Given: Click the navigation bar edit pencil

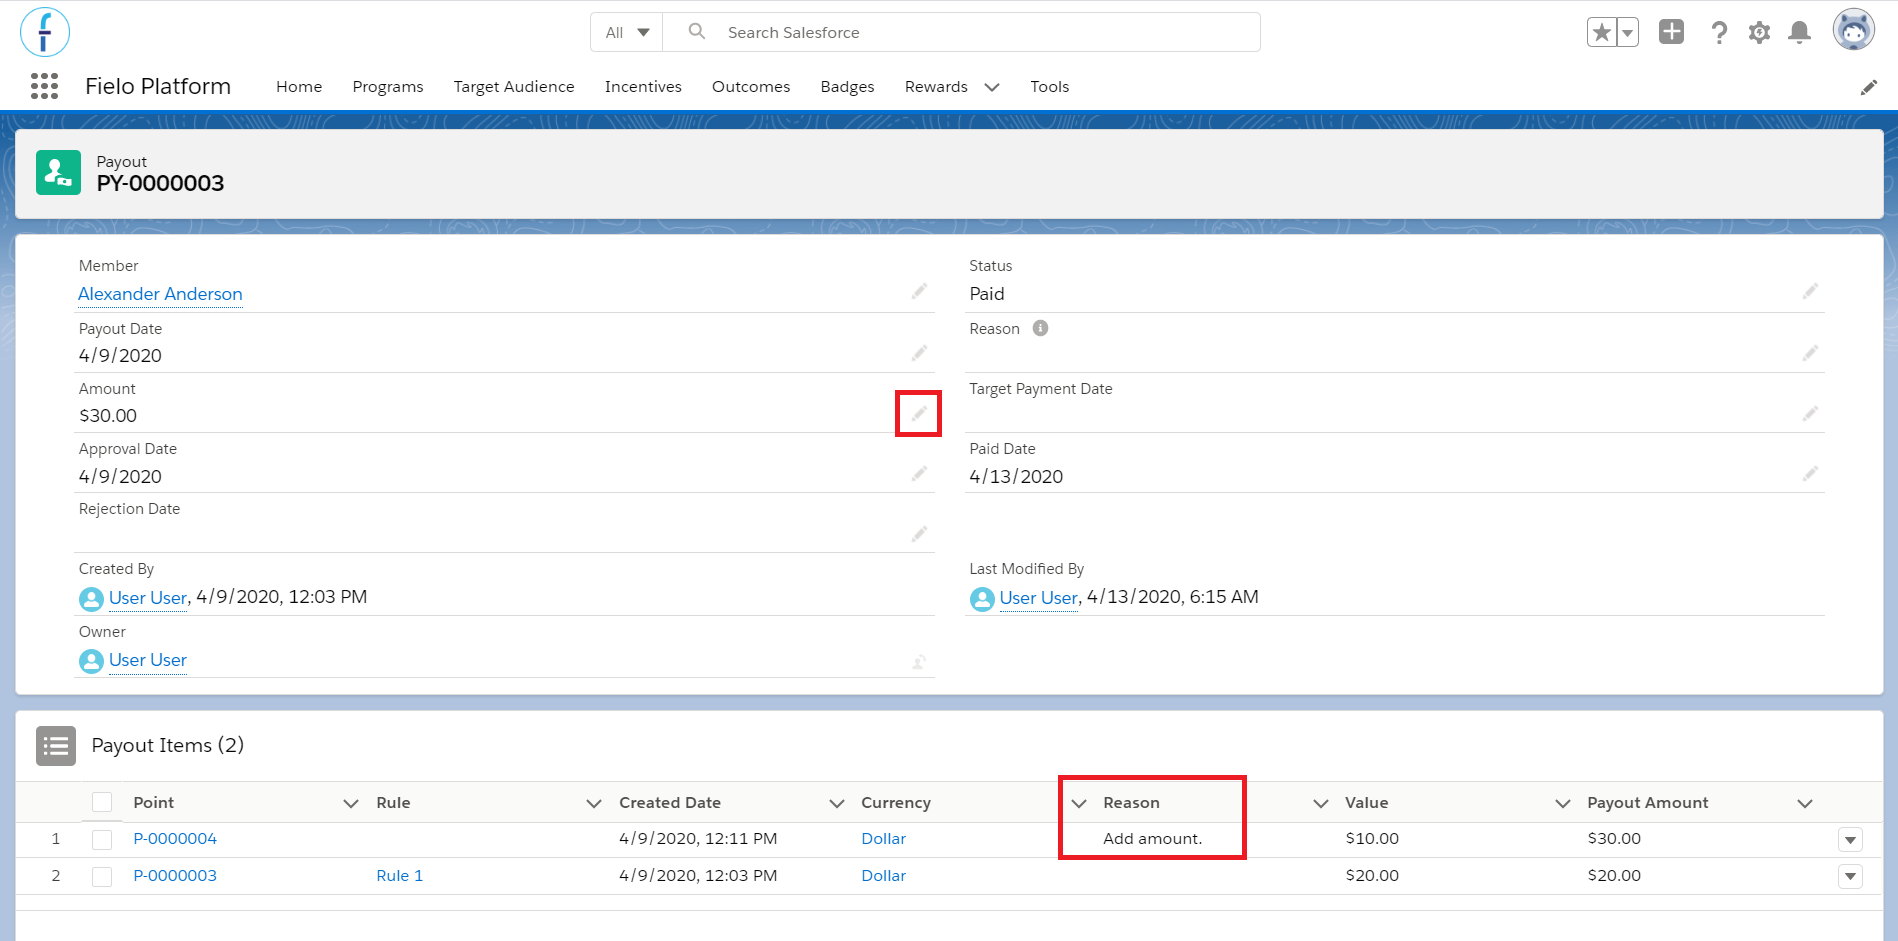Looking at the screenshot, I should pyautogui.click(x=1868, y=87).
